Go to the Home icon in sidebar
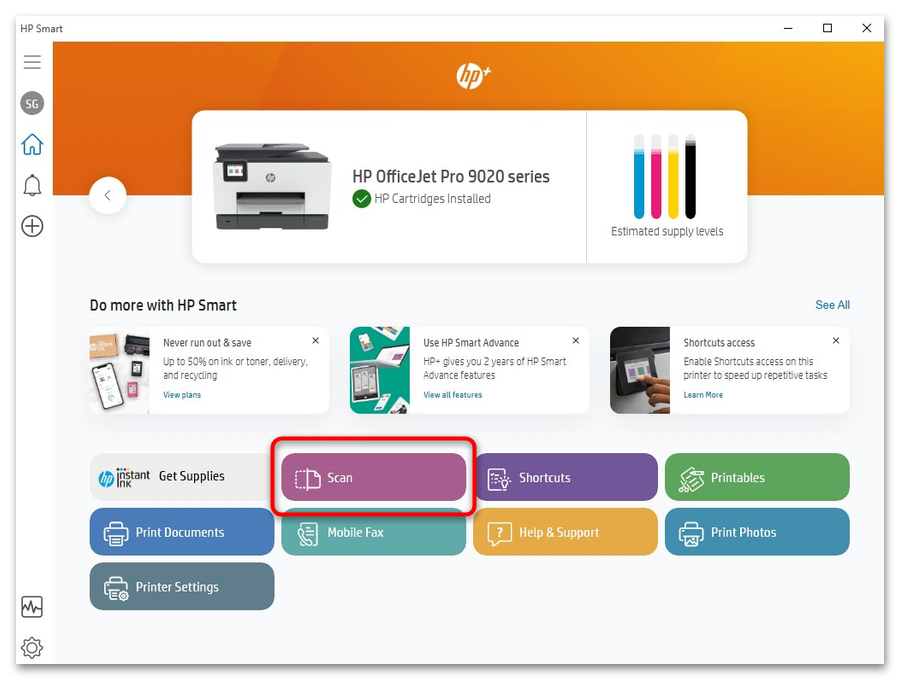Viewport: 900px width, 680px height. [32, 145]
